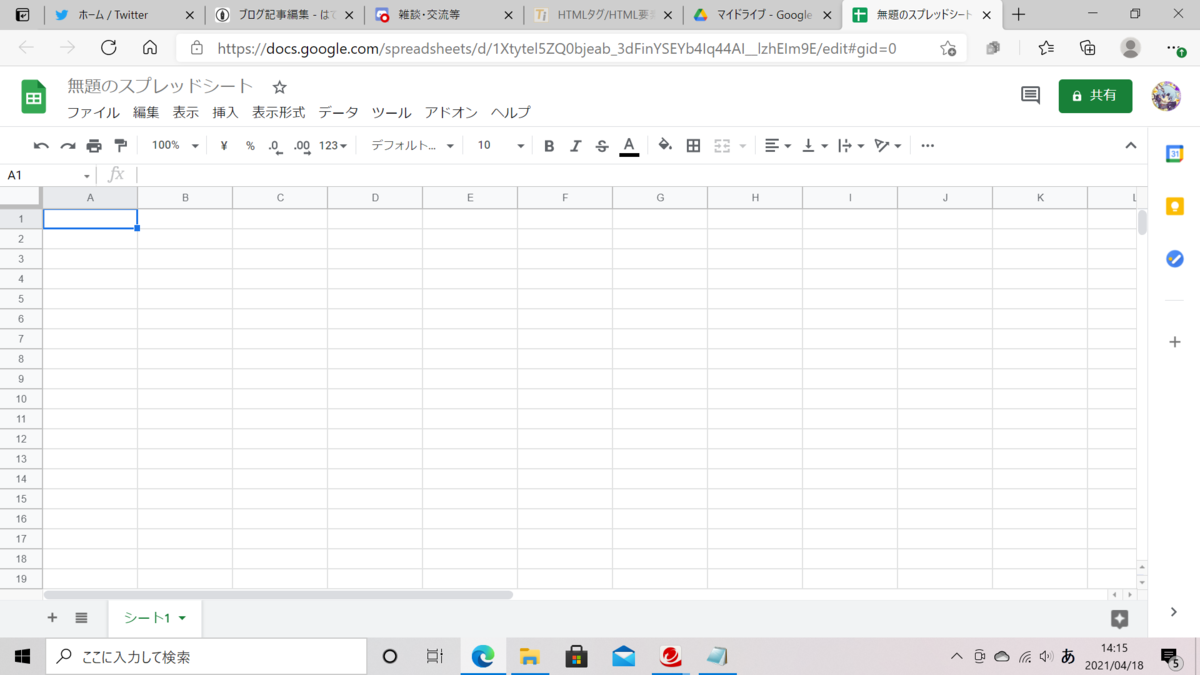Add a new sheet with the plus button

[52, 618]
